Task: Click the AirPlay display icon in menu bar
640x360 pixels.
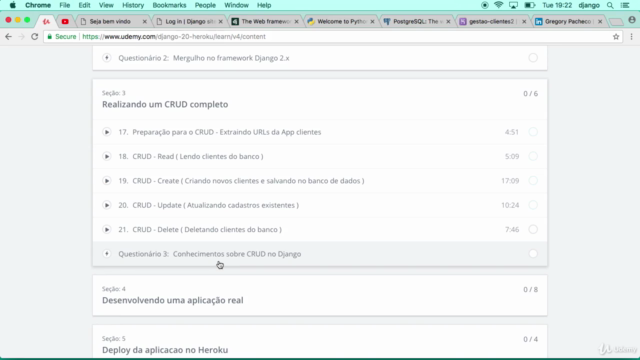Action: tap(513, 5)
